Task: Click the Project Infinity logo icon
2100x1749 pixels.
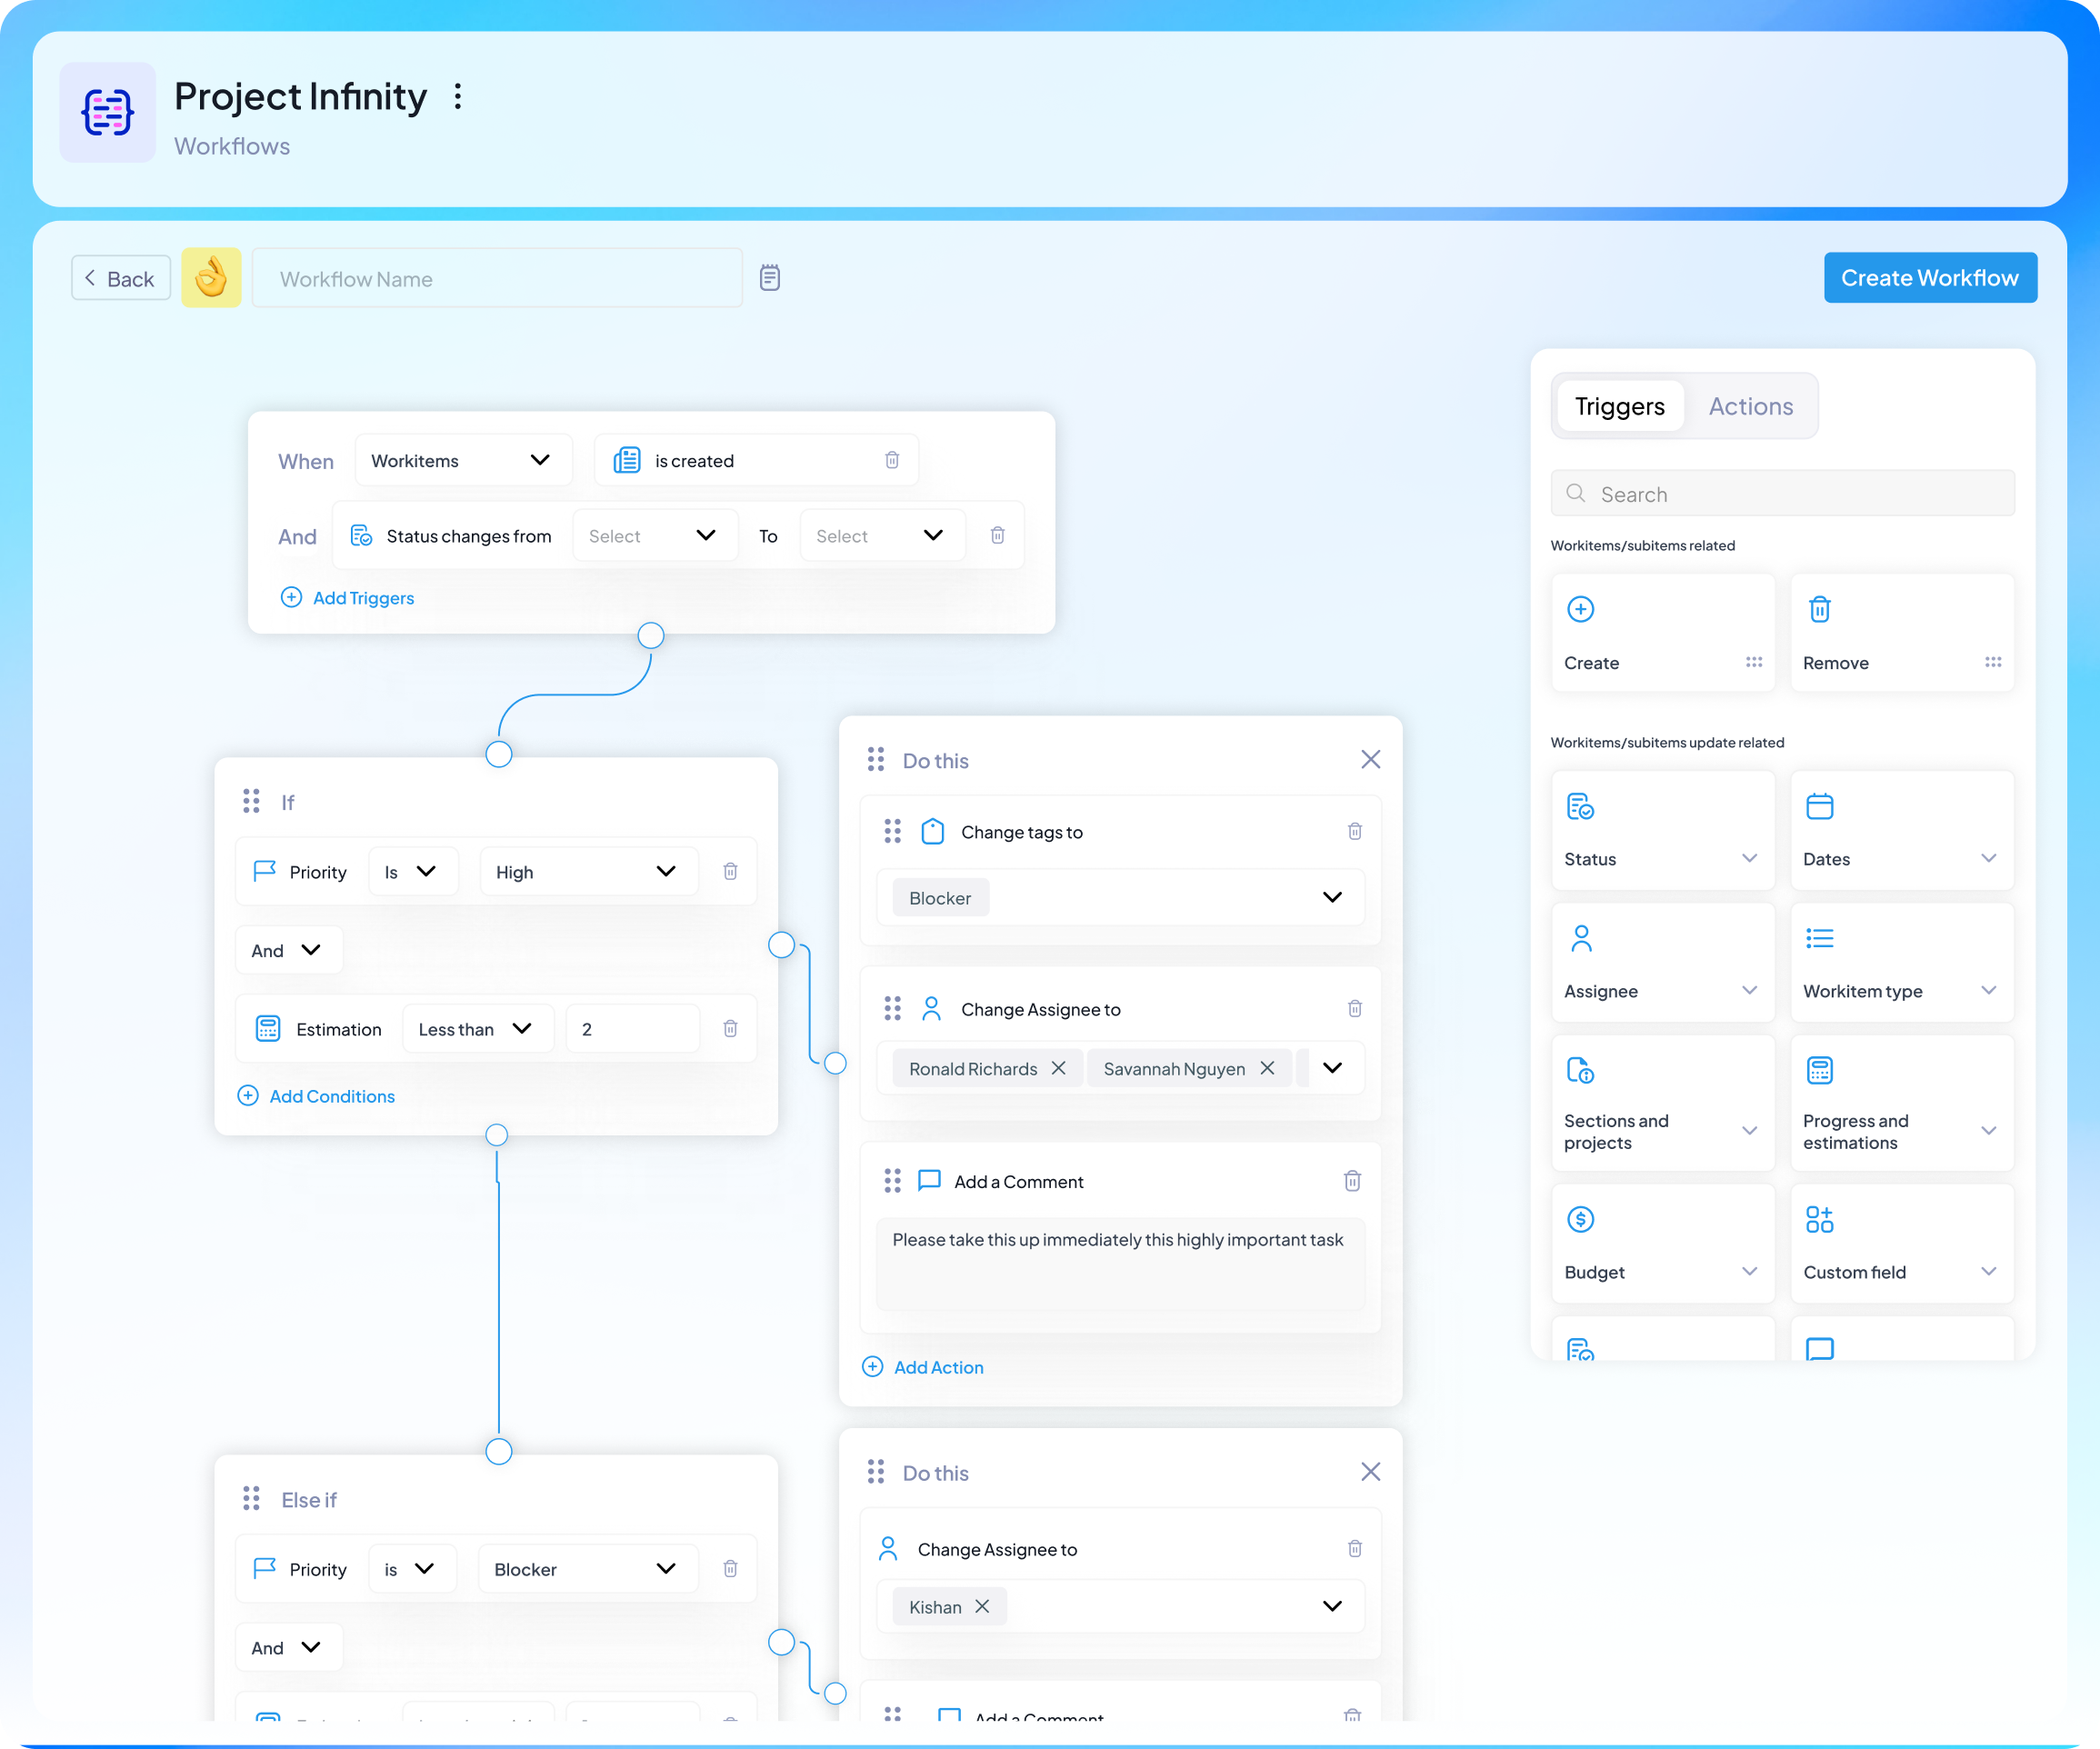Action: (108, 112)
